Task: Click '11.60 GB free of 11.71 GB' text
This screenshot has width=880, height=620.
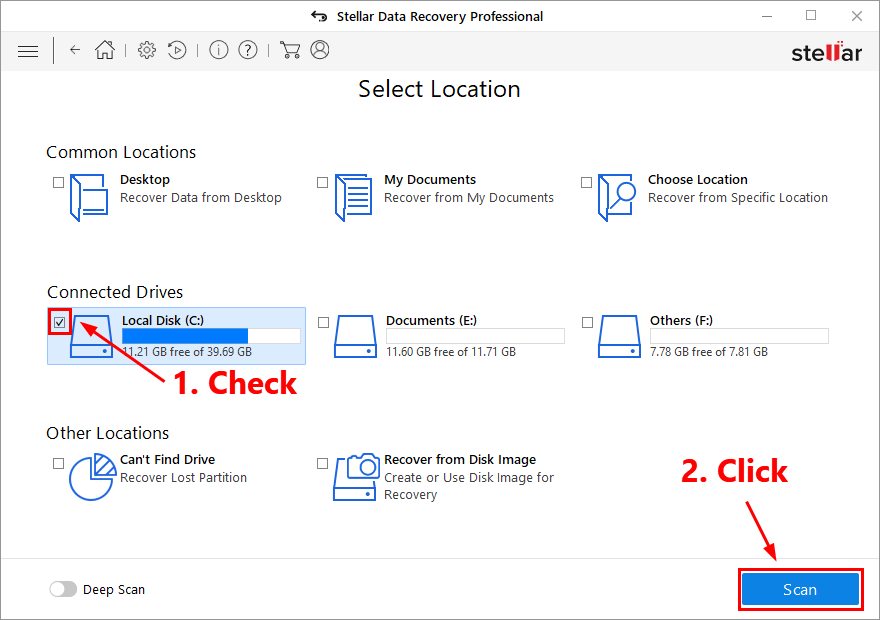Action: (451, 352)
